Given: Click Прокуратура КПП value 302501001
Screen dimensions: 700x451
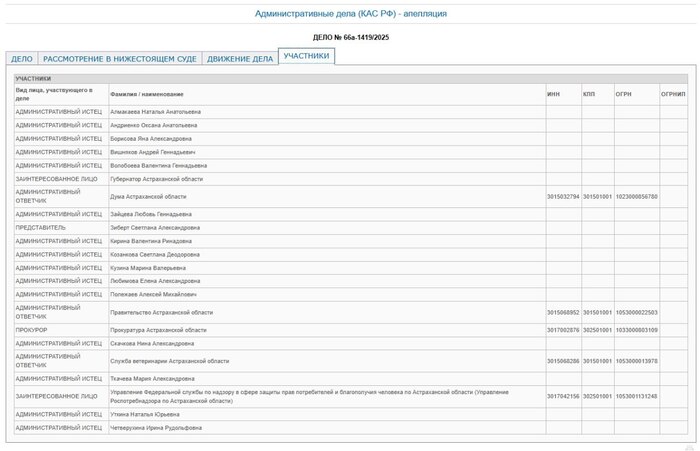Looking at the screenshot, I should [x=598, y=329].
